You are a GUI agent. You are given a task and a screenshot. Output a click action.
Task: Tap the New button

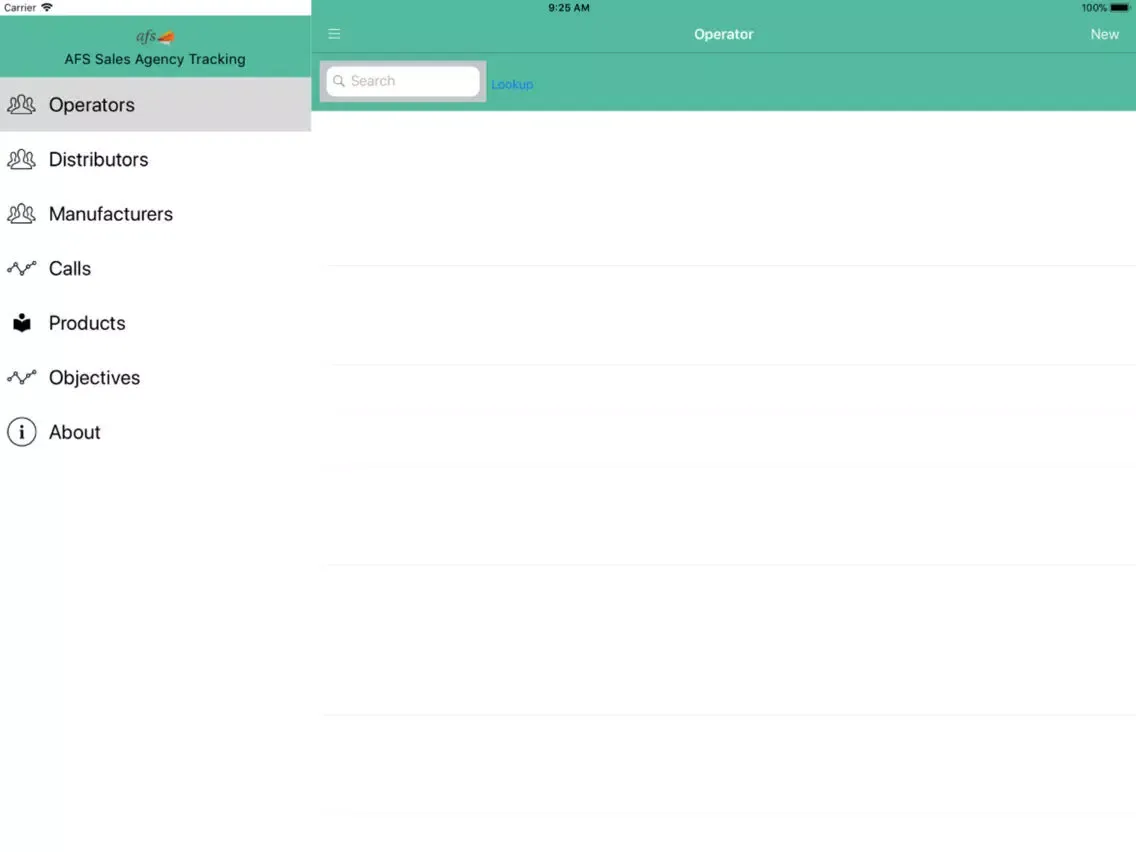point(1104,34)
